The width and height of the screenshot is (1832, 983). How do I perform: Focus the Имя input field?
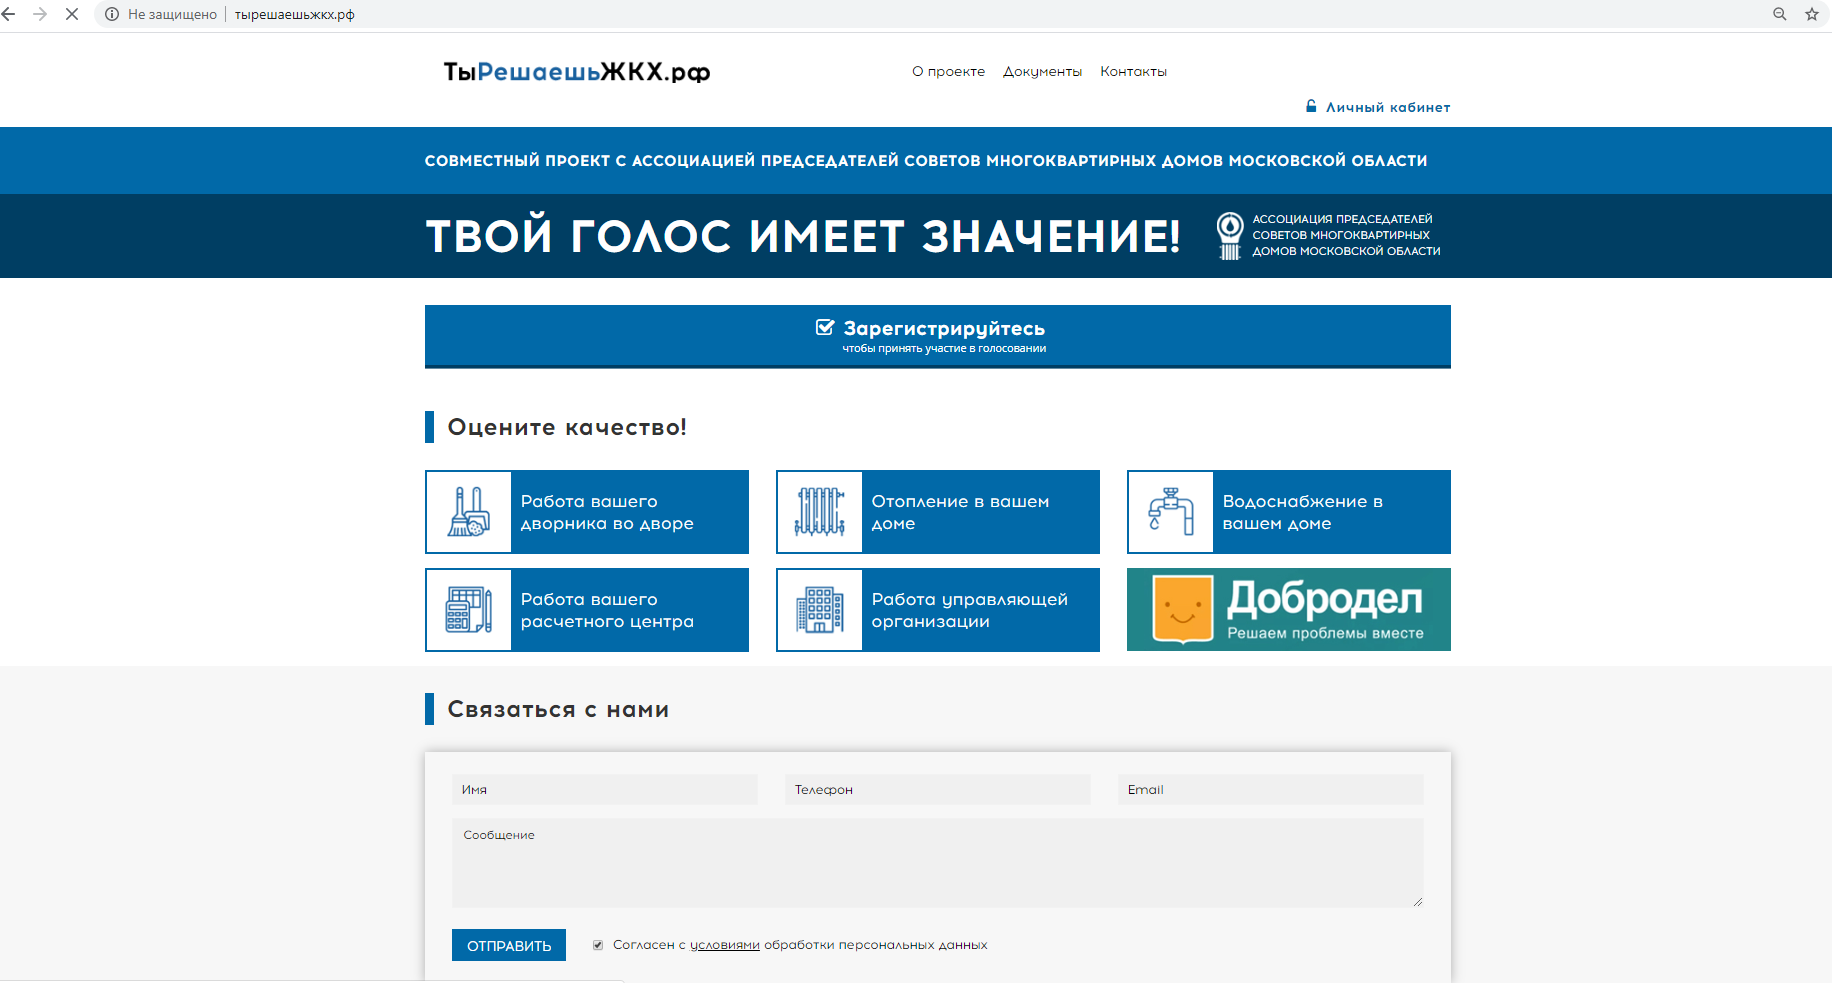click(x=605, y=789)
